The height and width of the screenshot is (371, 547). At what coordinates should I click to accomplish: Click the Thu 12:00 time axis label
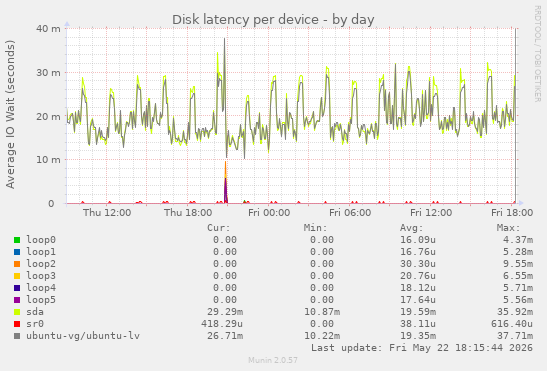click(x=107, y=213)
